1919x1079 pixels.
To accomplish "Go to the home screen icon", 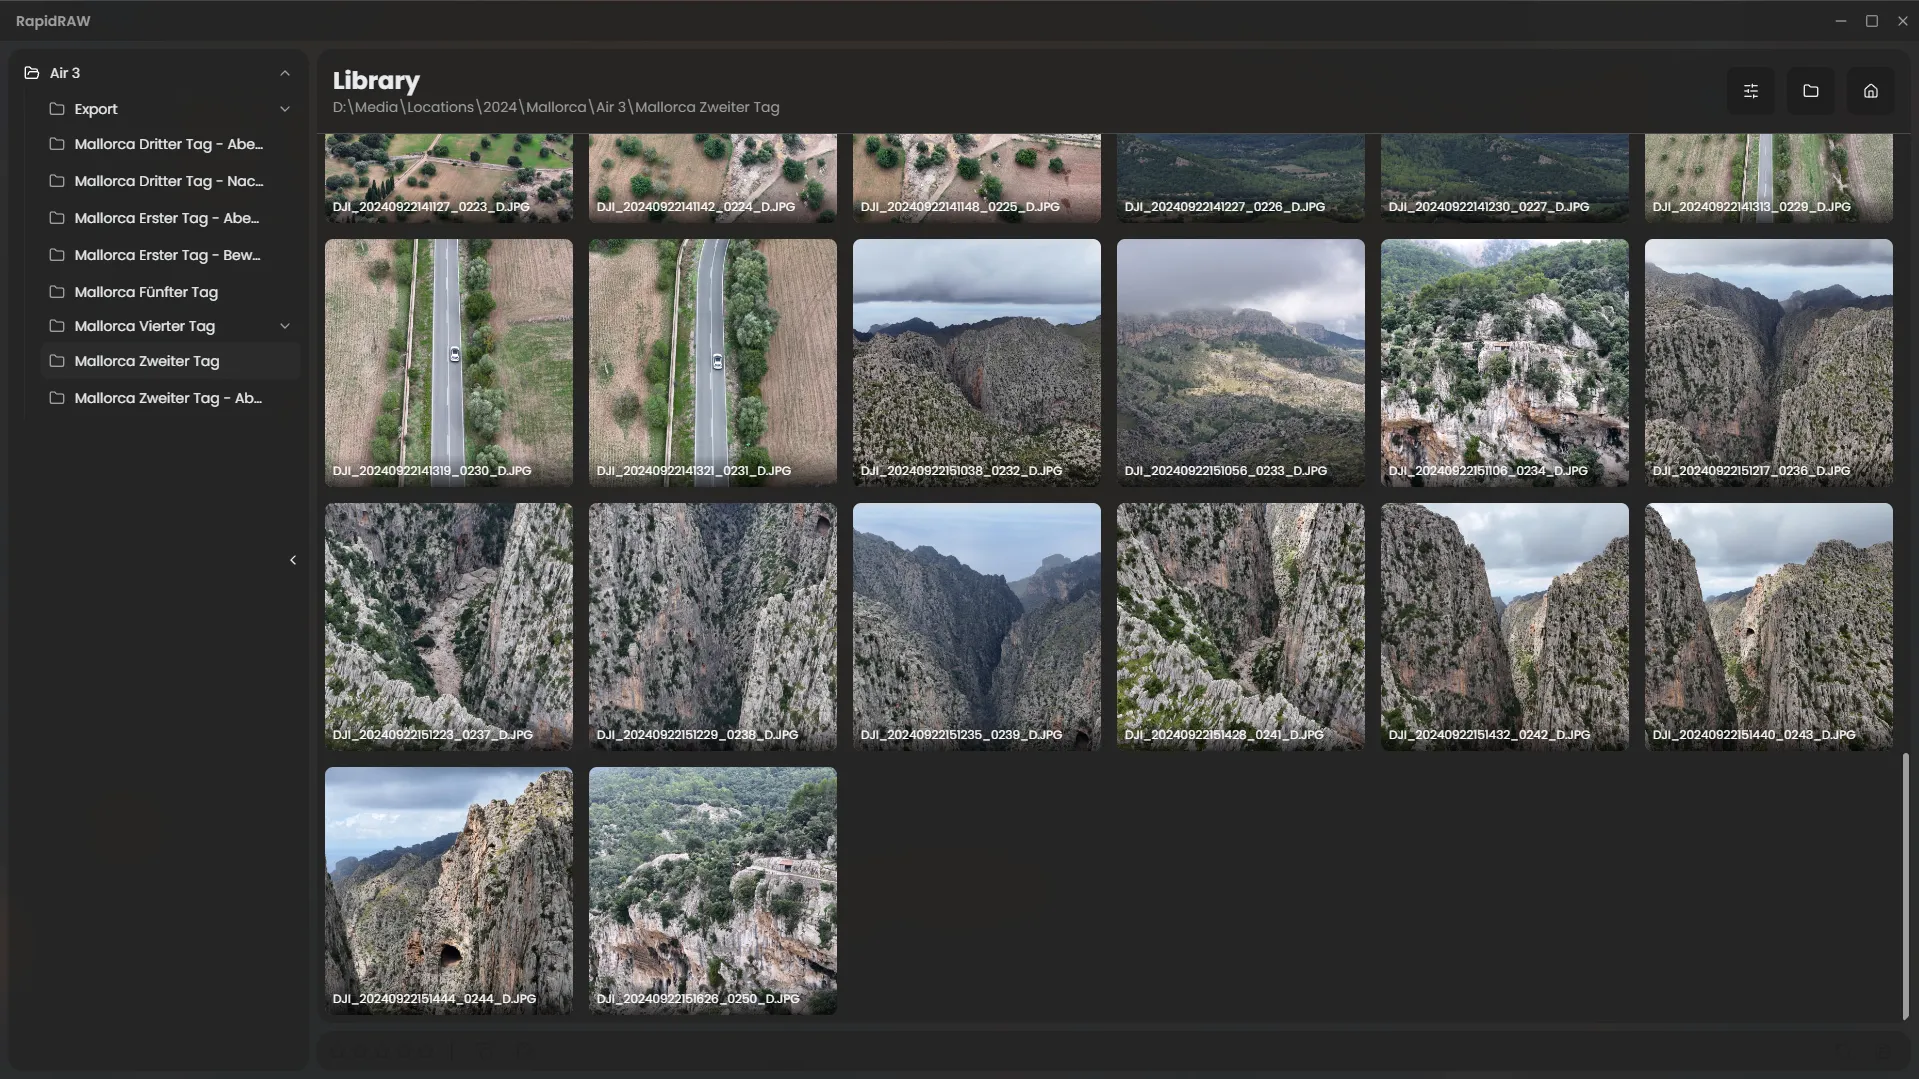I will [1870, 91].
